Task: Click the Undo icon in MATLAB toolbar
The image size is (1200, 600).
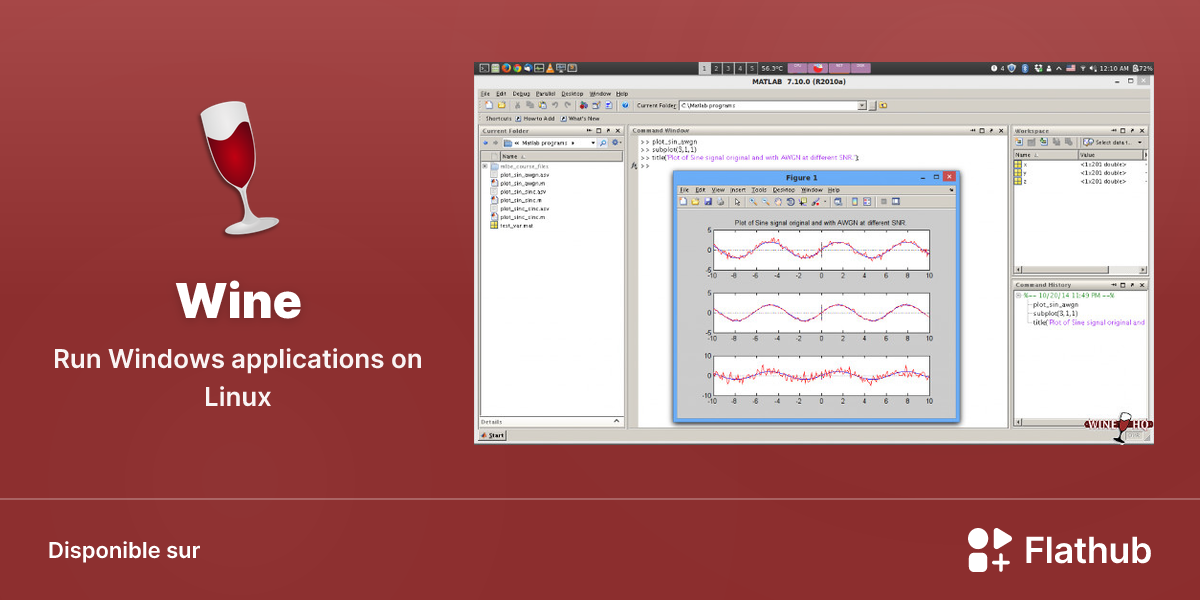Action: click(x=555, y=105)
